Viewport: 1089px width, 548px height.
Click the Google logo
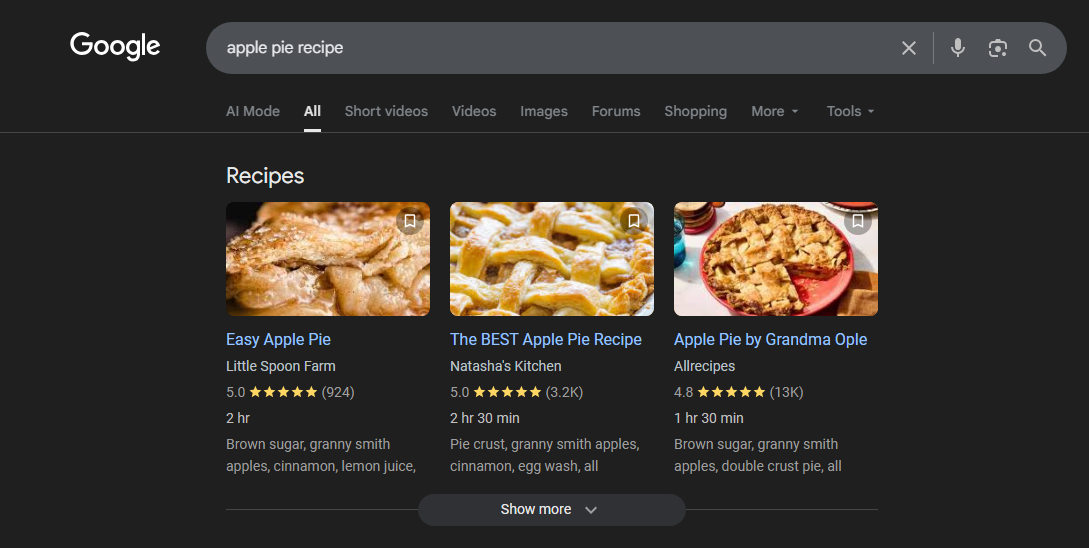(115, 47)
